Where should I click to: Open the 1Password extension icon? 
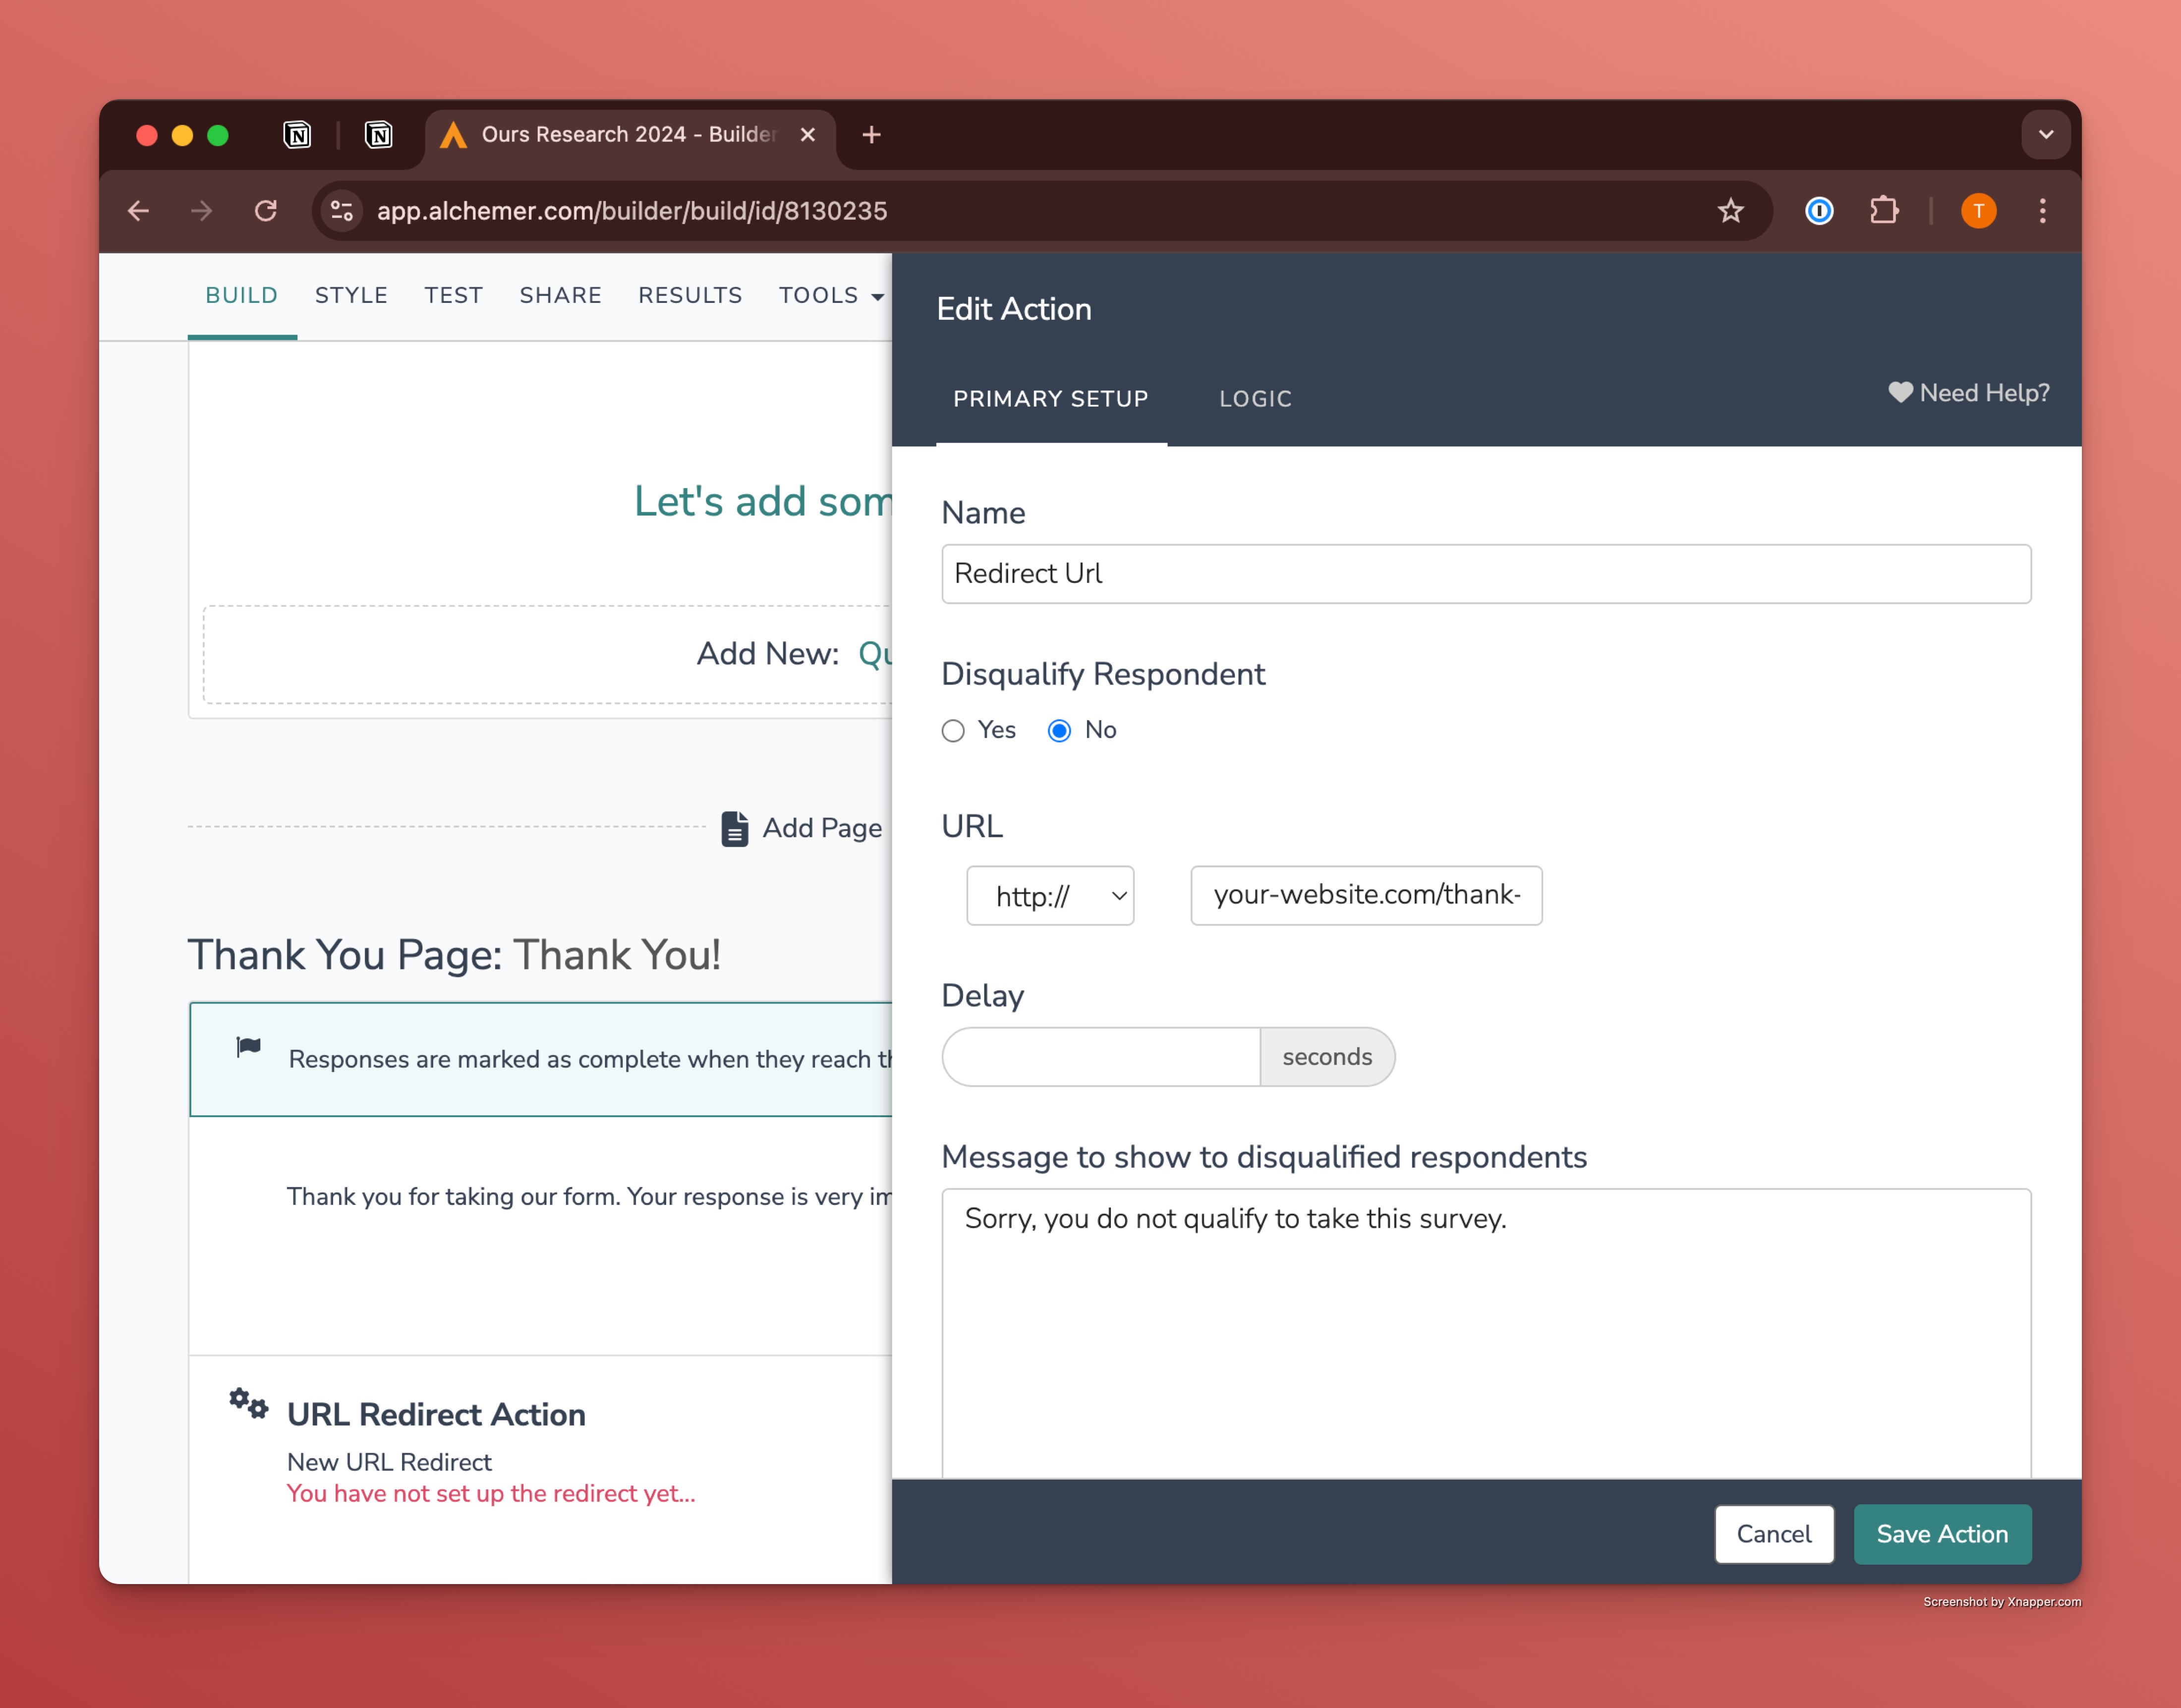(1818, 211)
